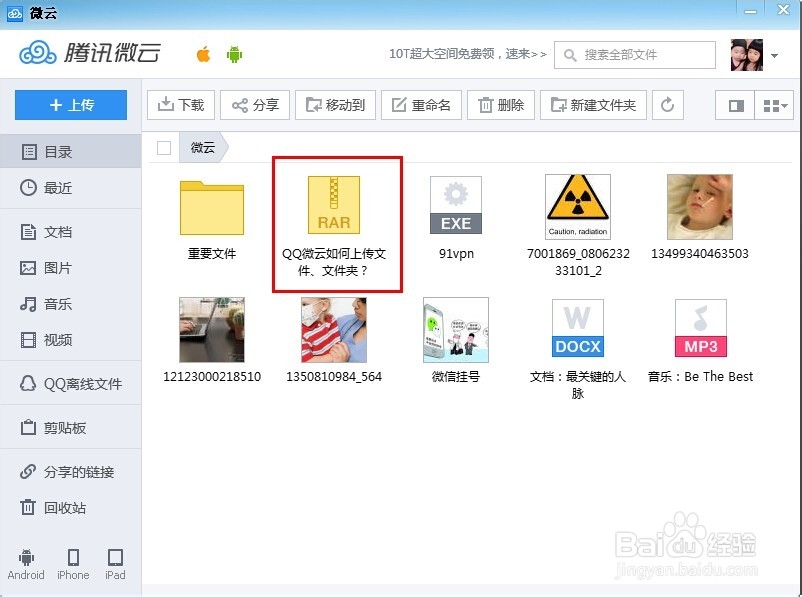Select the radiation caution image thumbnail

(x=578, y=207)
